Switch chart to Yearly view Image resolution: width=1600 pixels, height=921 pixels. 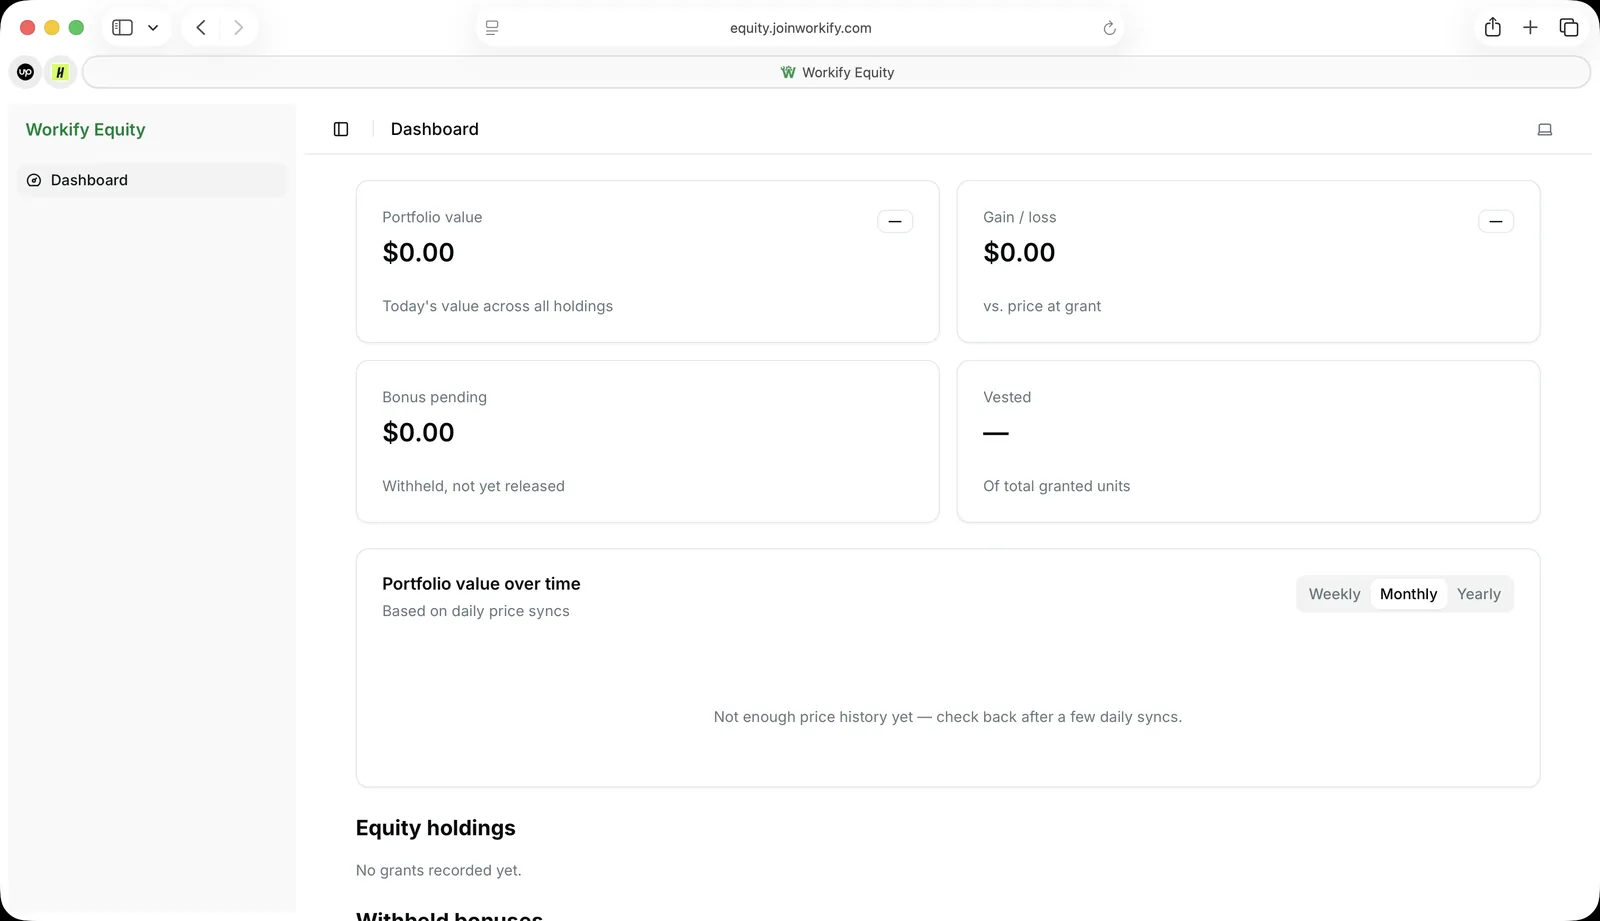(x=1478, y=594)
